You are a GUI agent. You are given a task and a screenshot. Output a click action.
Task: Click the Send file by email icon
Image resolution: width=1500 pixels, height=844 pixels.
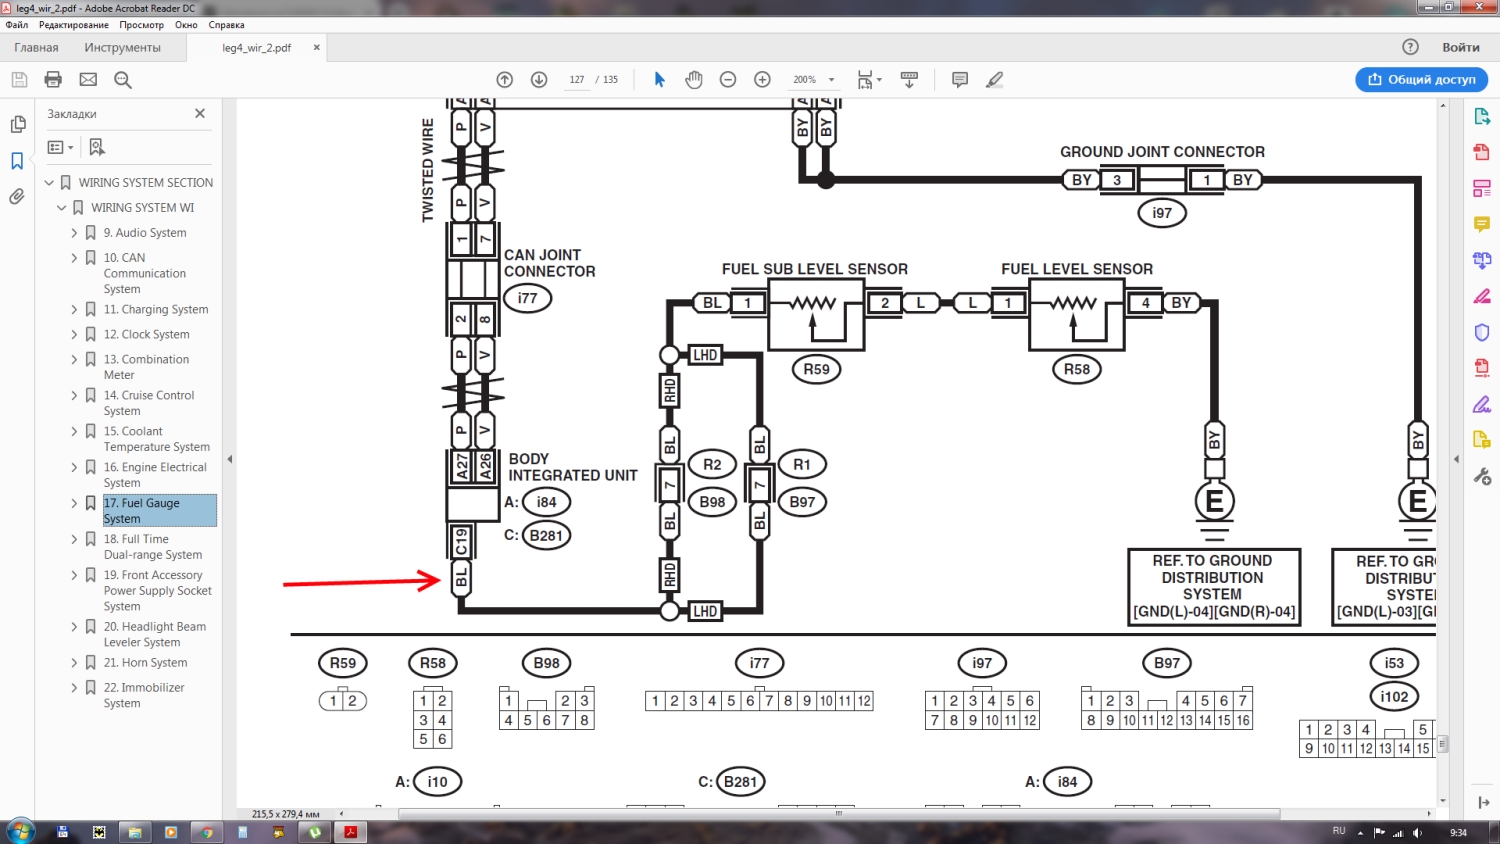[x=88, y=80]
